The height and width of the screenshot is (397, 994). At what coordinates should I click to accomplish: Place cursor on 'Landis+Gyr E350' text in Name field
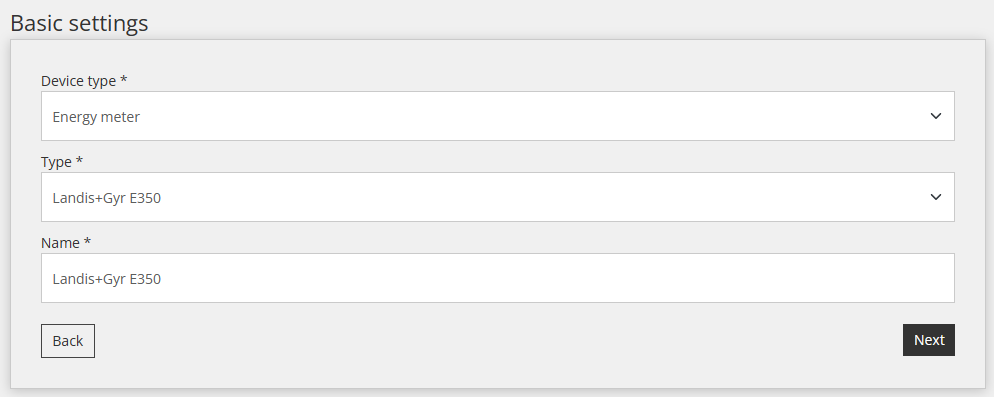coord(106,279)
